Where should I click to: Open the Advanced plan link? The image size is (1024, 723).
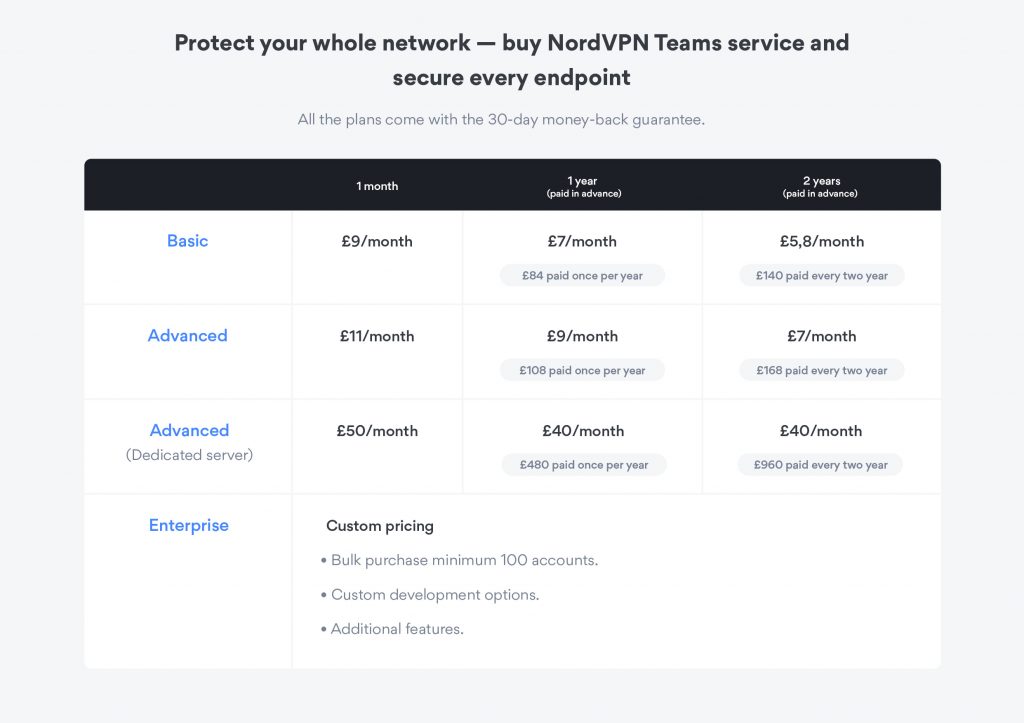(187, 336)
